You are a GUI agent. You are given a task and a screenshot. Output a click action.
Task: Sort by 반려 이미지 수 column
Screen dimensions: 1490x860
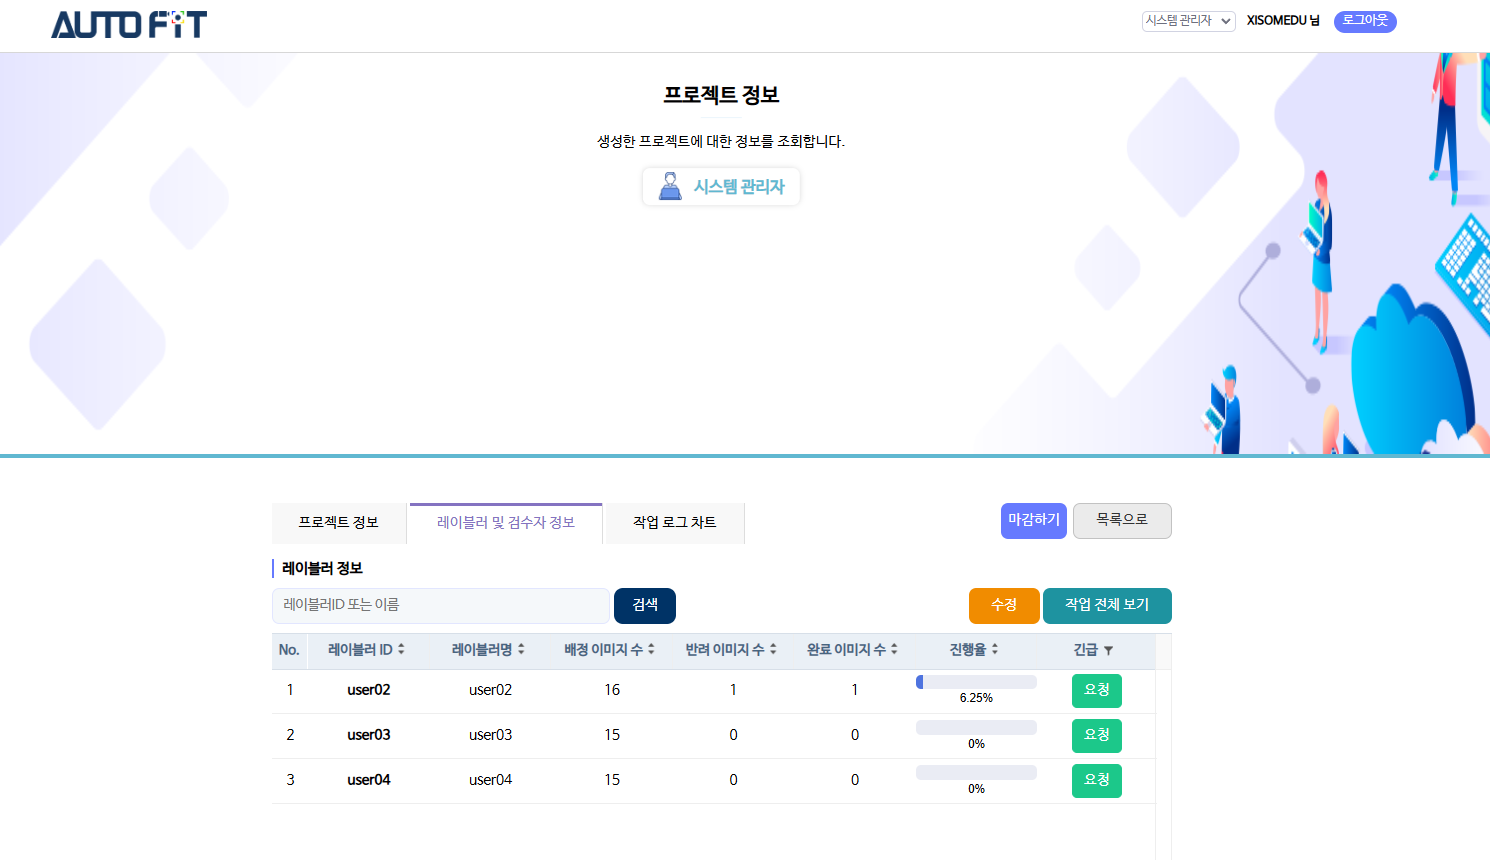(x=730, y=650)
